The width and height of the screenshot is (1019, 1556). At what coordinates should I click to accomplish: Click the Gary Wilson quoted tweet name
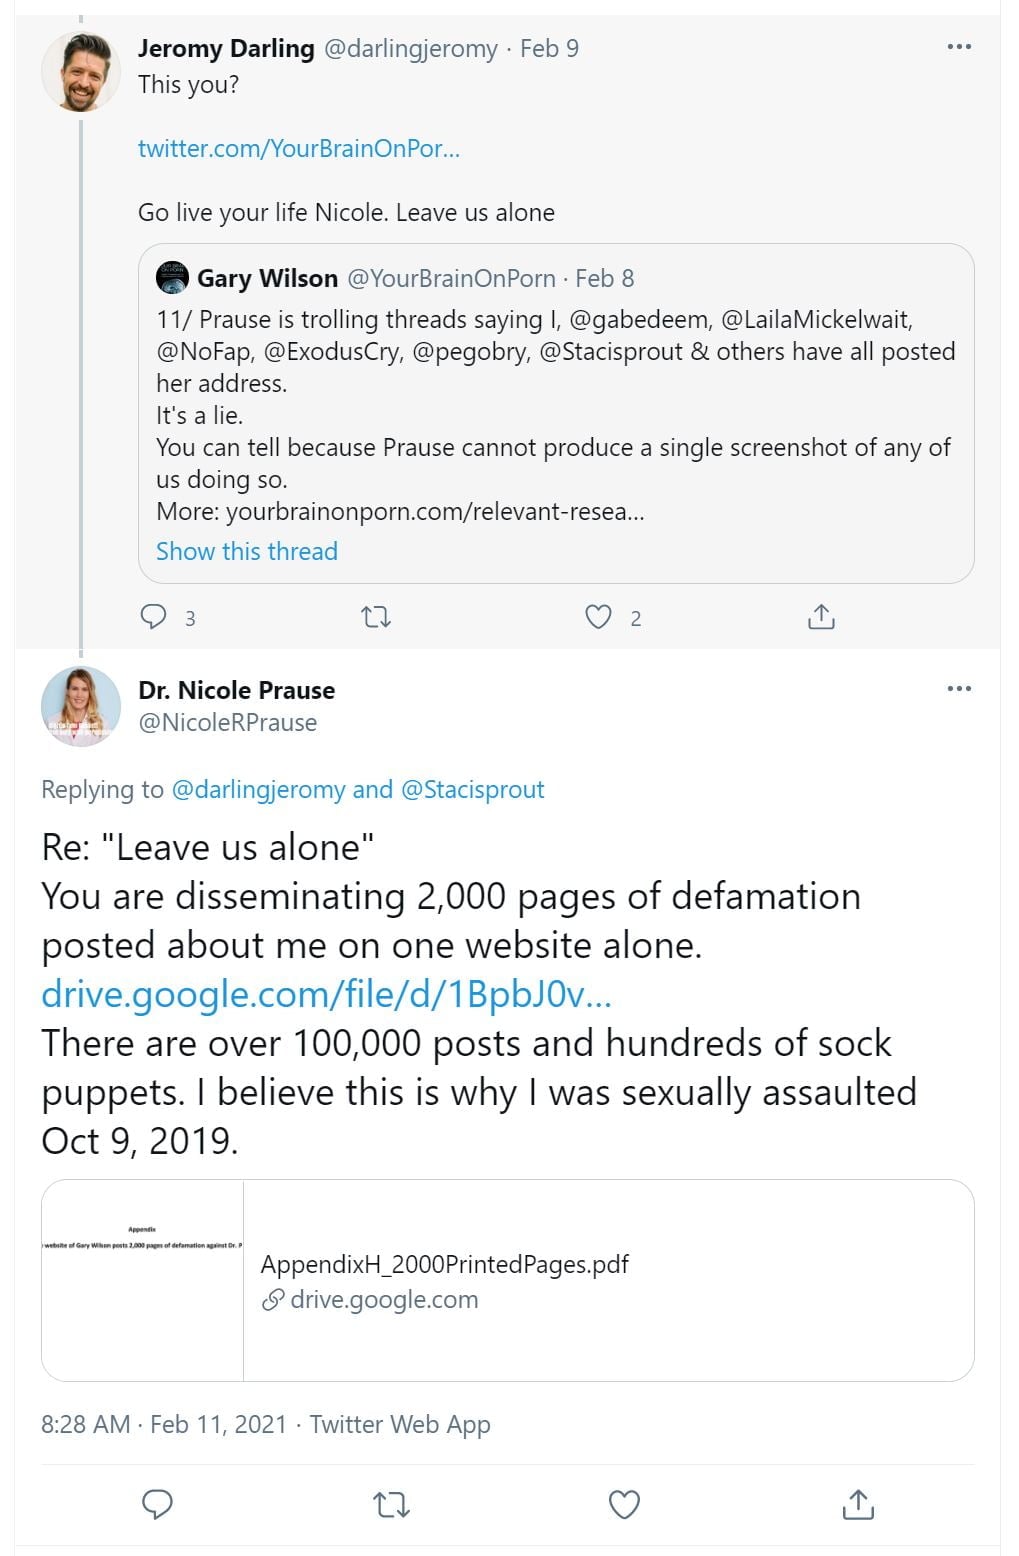267,278
